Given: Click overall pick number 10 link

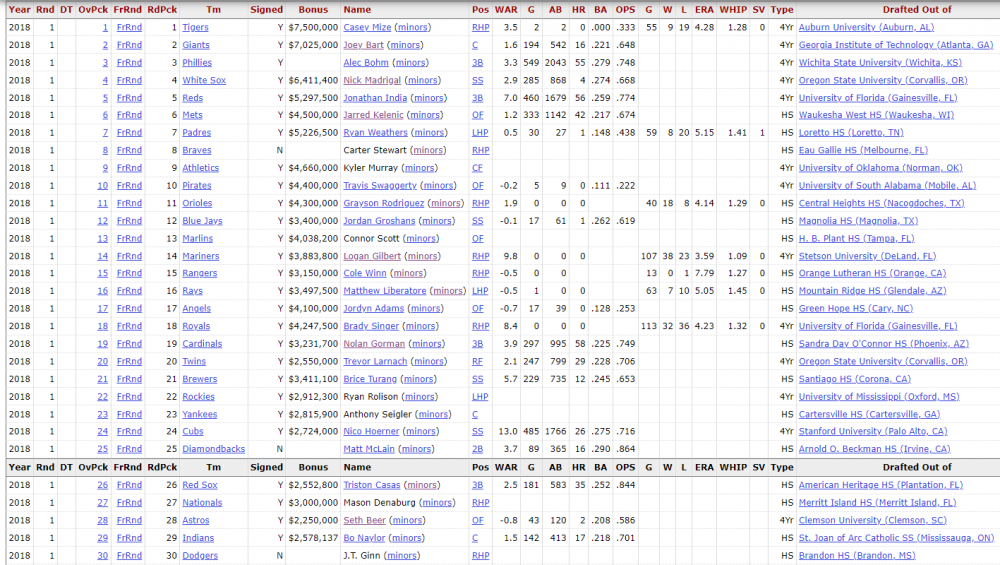Looking at the screenshot, I should click(x=102, y=186).
